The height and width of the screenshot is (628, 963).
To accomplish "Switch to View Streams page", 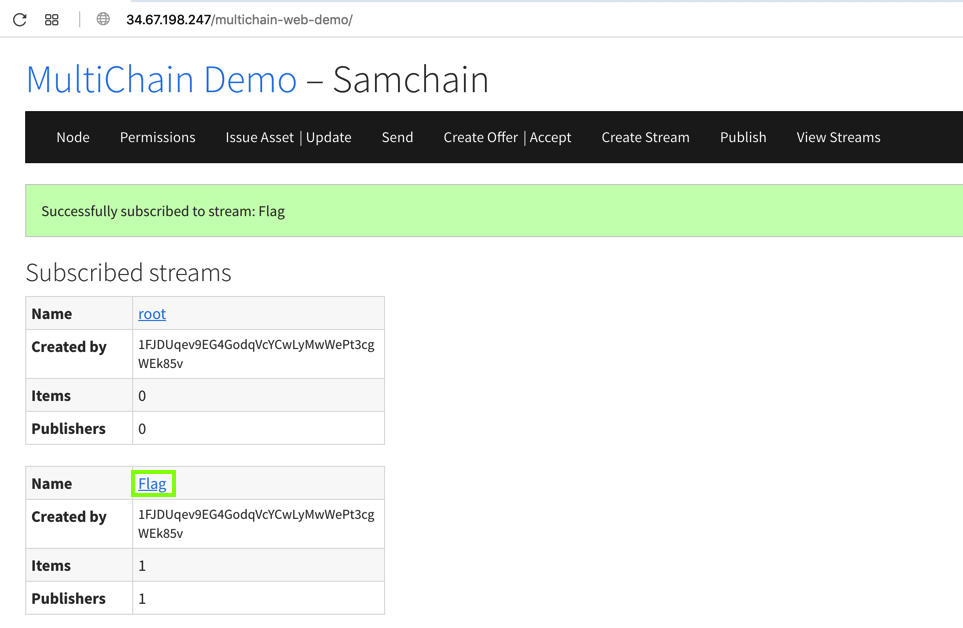I will (x=838, y=137).
